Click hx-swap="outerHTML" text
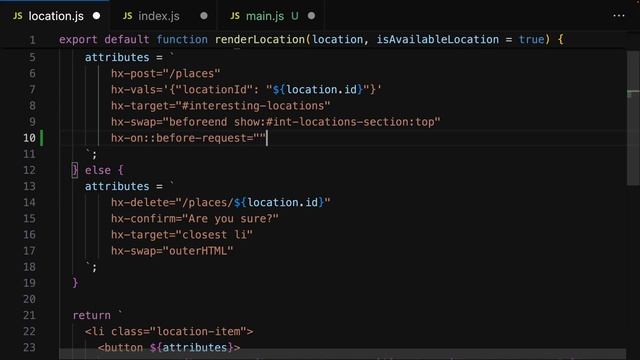The image size is (640, 360). tap(172, 251)
